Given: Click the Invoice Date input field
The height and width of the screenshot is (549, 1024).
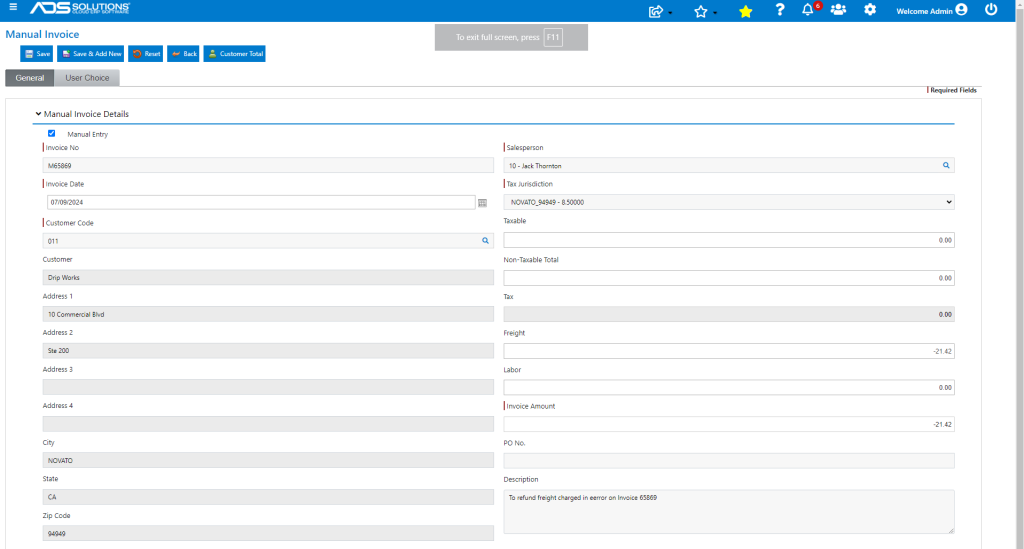Looking at the screenshot, I should coord(261,202).
